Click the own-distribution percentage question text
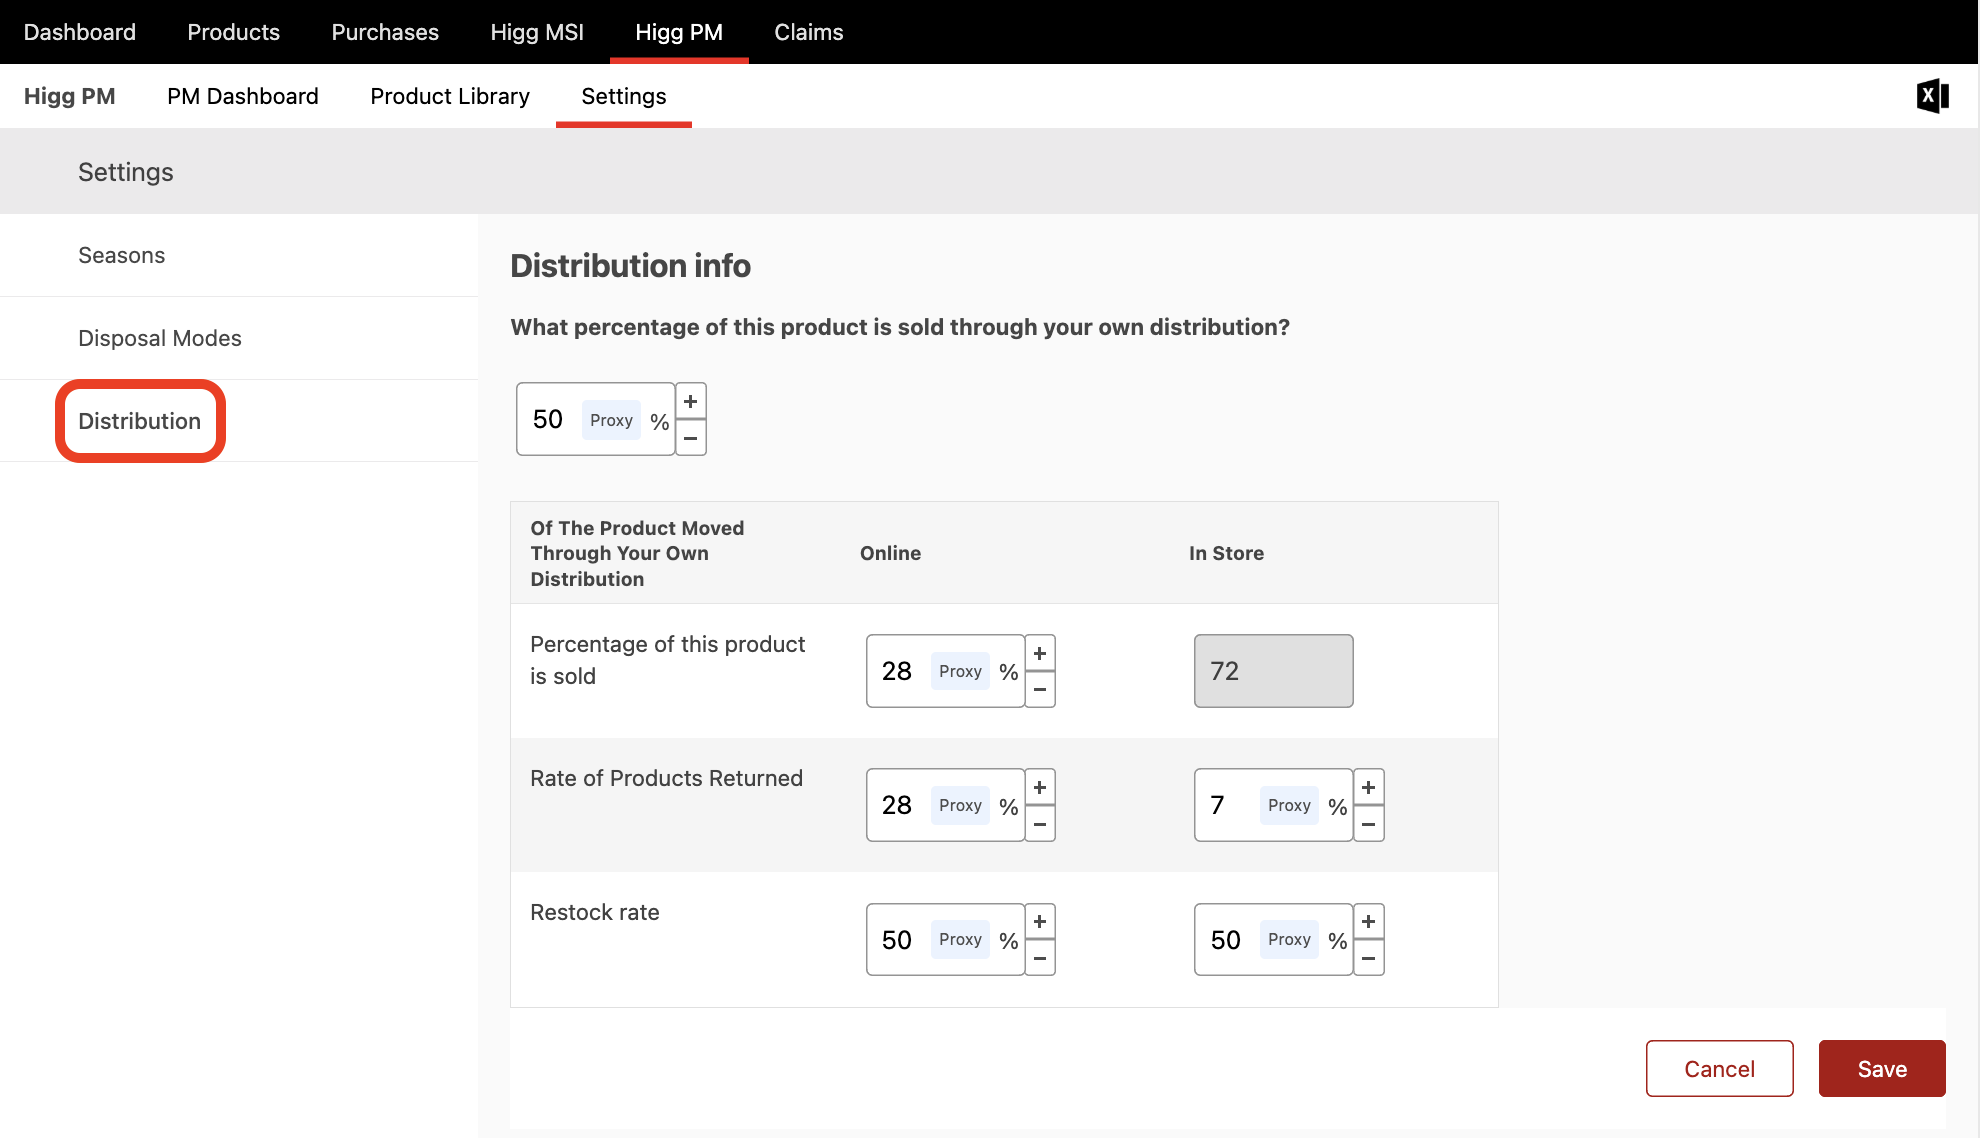Viewport: 1980px width, 1138px height. [900, 327]
